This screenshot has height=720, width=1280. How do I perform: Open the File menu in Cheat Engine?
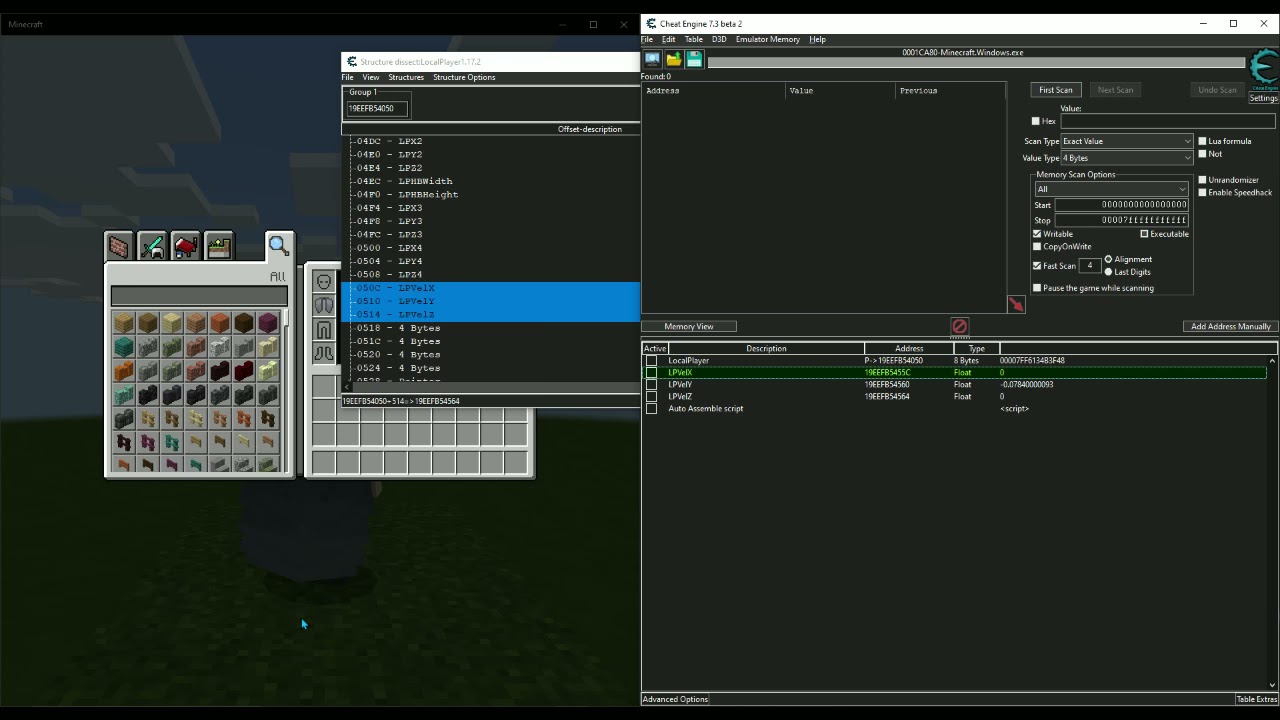click(647, 39)
